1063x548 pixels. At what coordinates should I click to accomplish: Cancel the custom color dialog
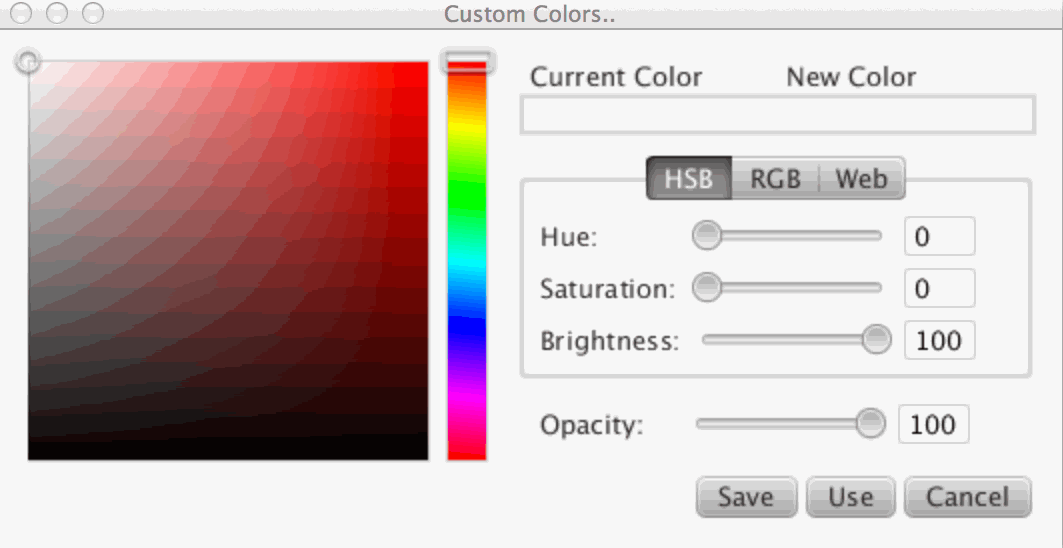coord(966,497)
